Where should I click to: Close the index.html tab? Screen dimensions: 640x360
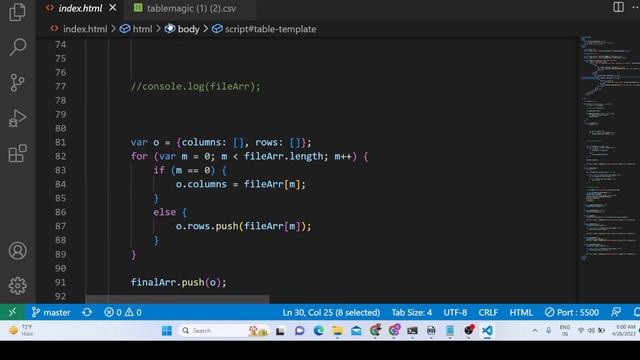click(x=113, y=8)
